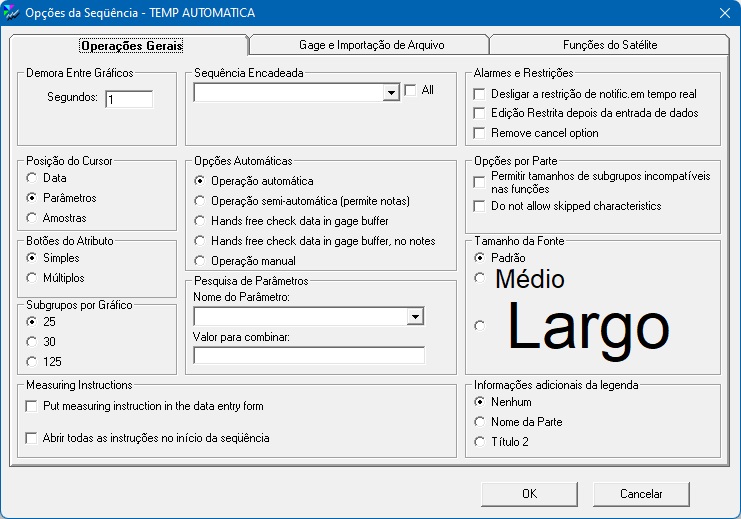Select 25 subgroups per chart
741x519 pixels.
pyautogui.click(x=32, y=321)
